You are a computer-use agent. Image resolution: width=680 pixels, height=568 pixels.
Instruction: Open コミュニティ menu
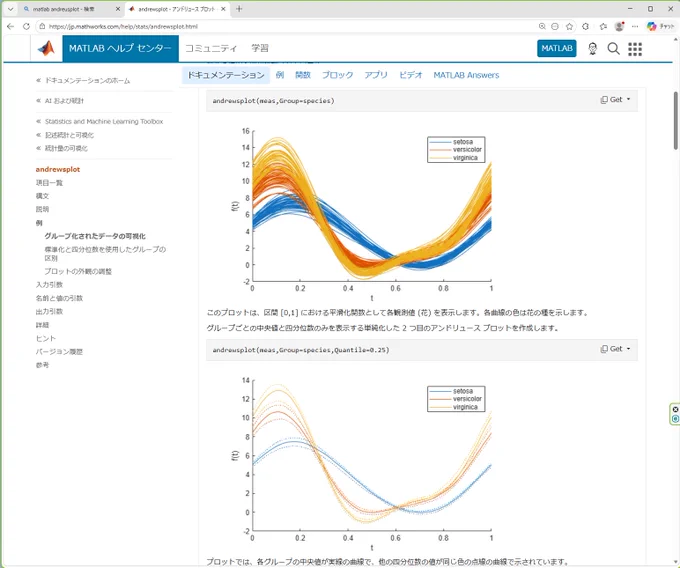click(x=211, y=48)
